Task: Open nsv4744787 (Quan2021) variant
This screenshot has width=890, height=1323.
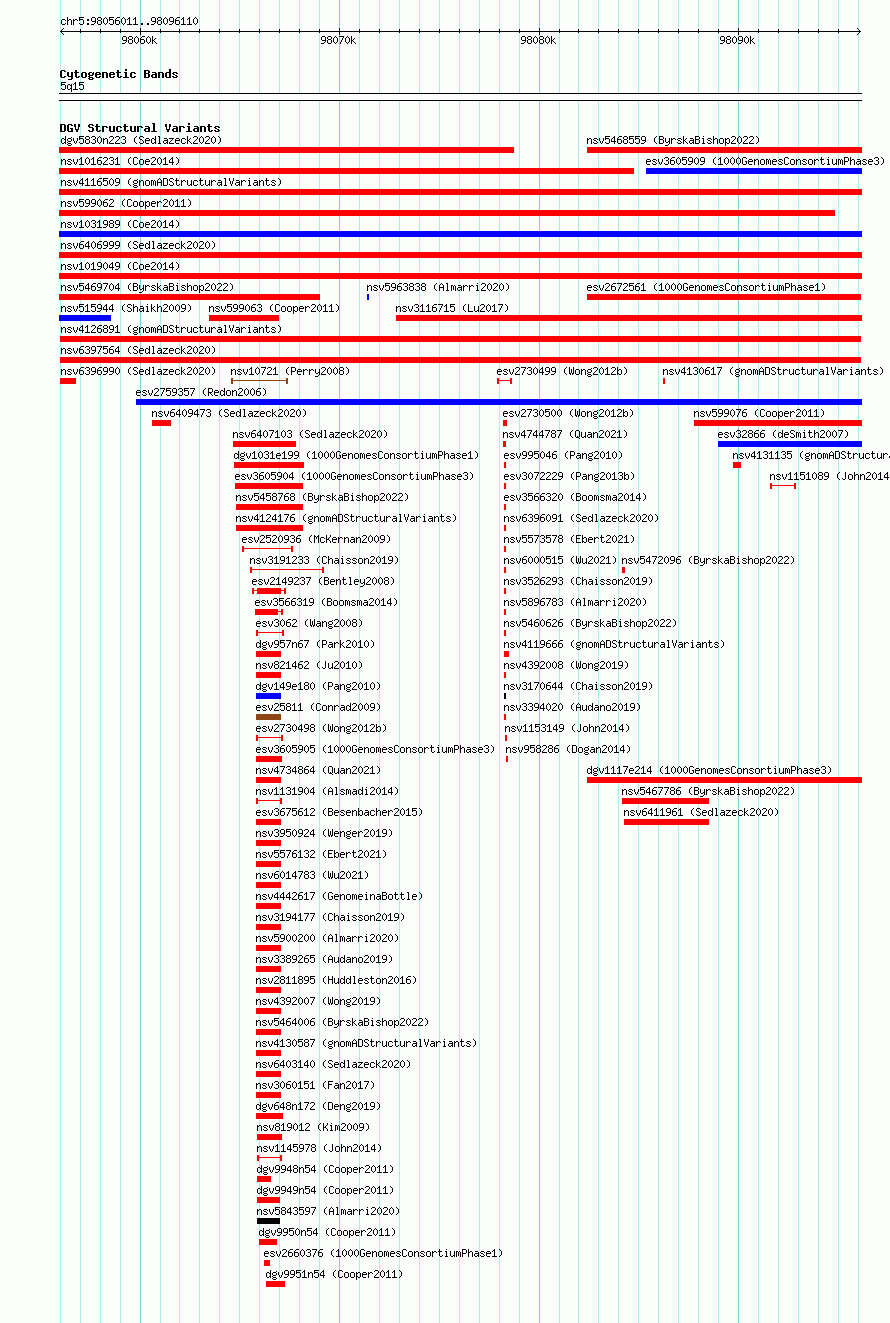Action: pos(566,435)
